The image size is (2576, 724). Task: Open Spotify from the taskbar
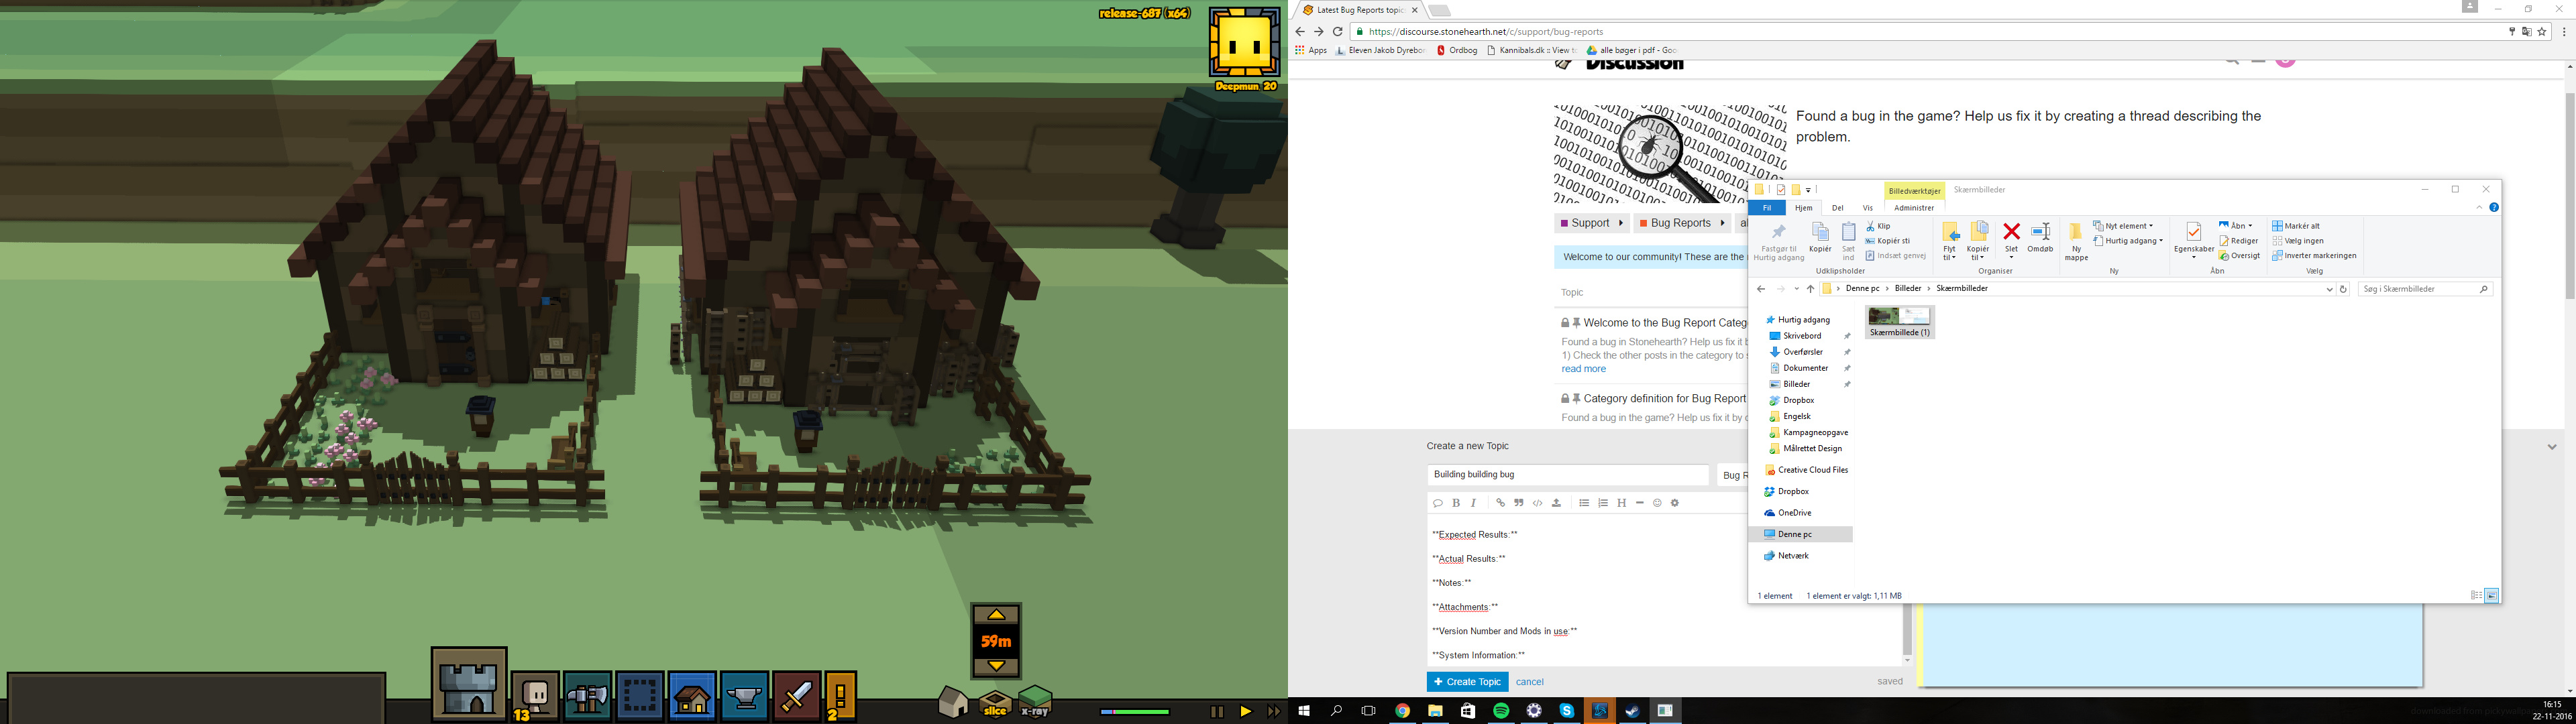pos(1500,711)
